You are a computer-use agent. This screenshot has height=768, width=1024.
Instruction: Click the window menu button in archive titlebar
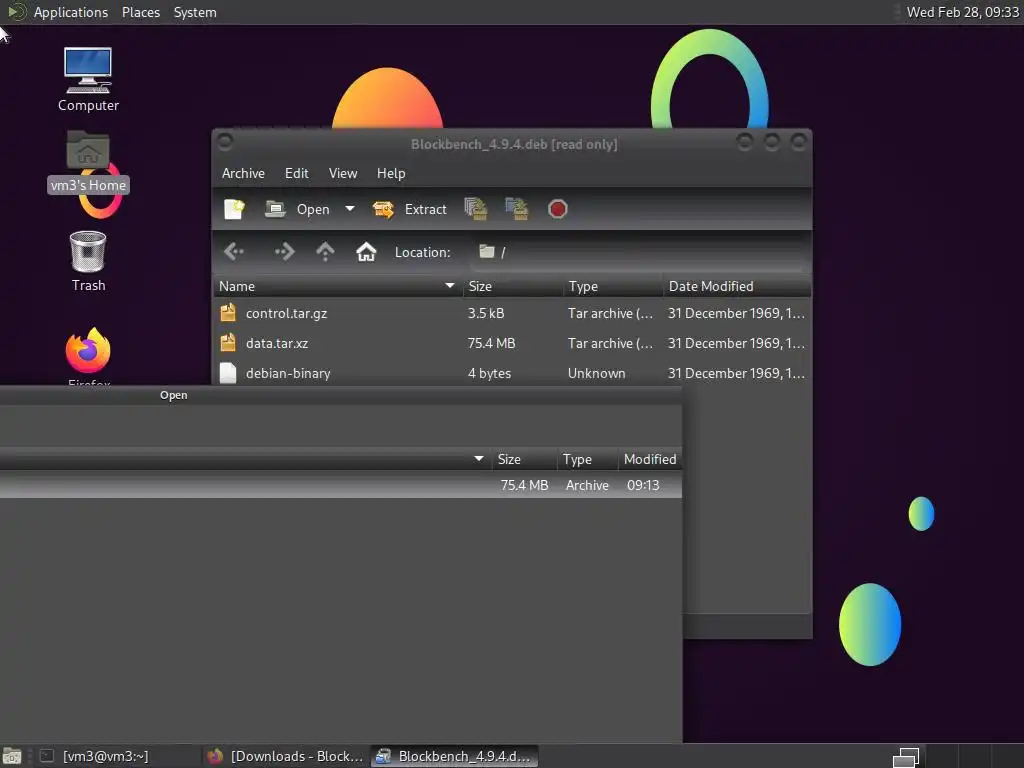225,141
